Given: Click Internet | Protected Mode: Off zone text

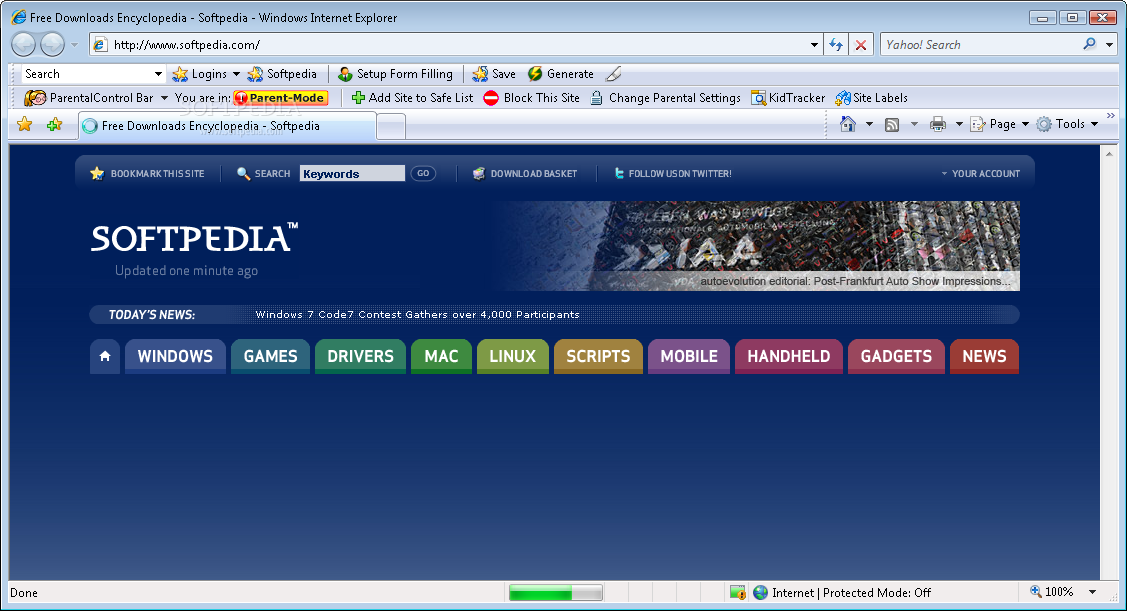Looking at the screenshot, I should (851, 592).
